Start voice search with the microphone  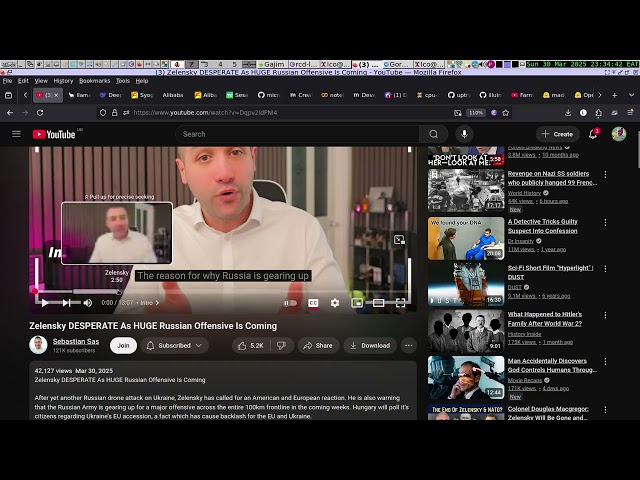464,134
